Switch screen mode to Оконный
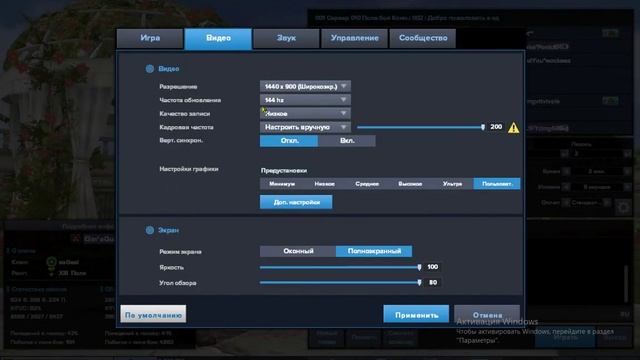The width and height of the screenshot is (640, 360). point(298,251)
